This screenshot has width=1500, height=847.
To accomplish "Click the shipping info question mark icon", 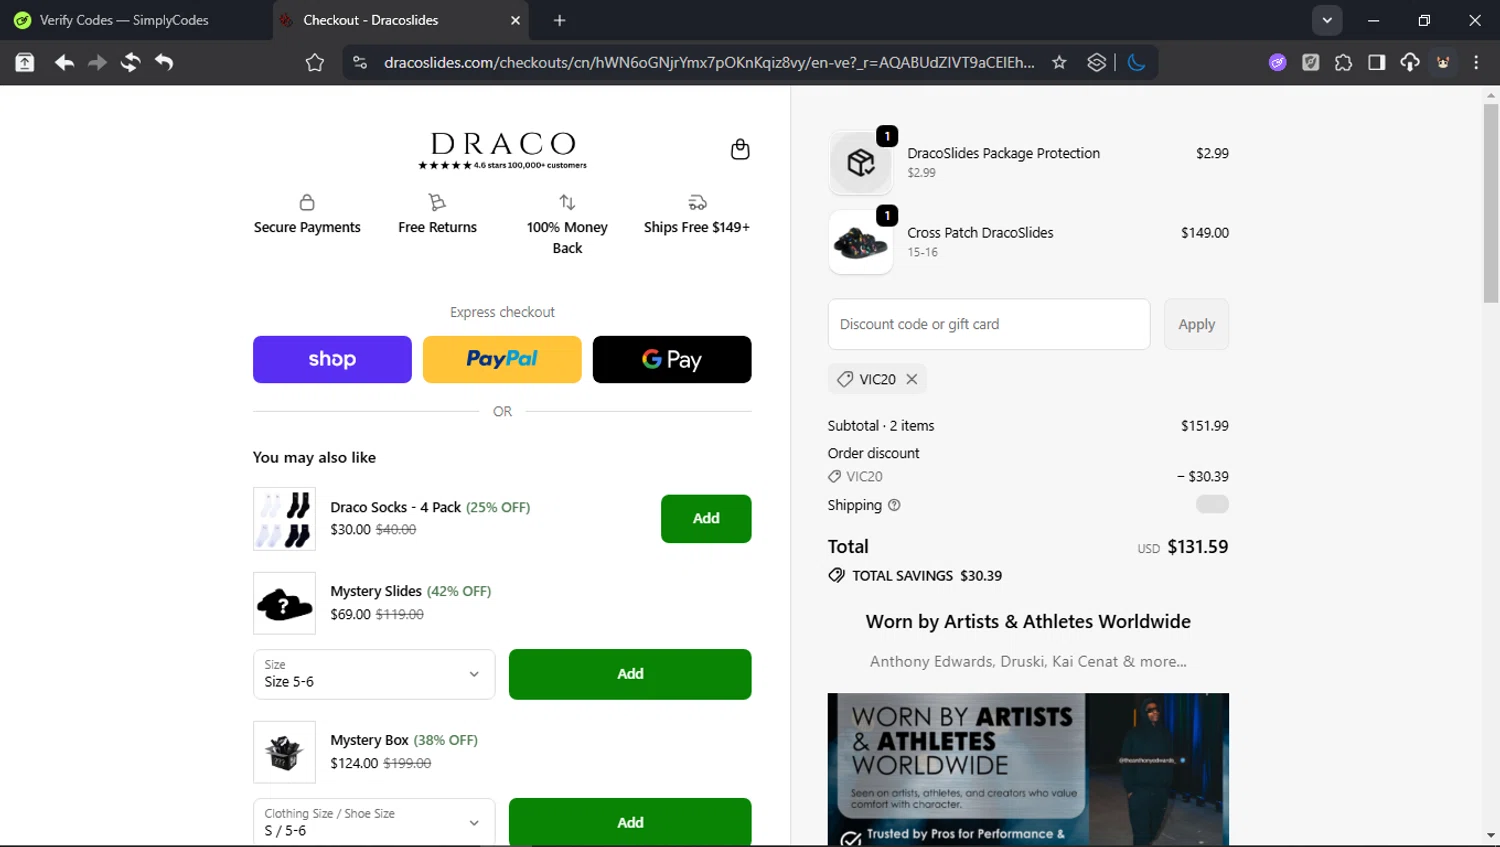I will [894, 505].
